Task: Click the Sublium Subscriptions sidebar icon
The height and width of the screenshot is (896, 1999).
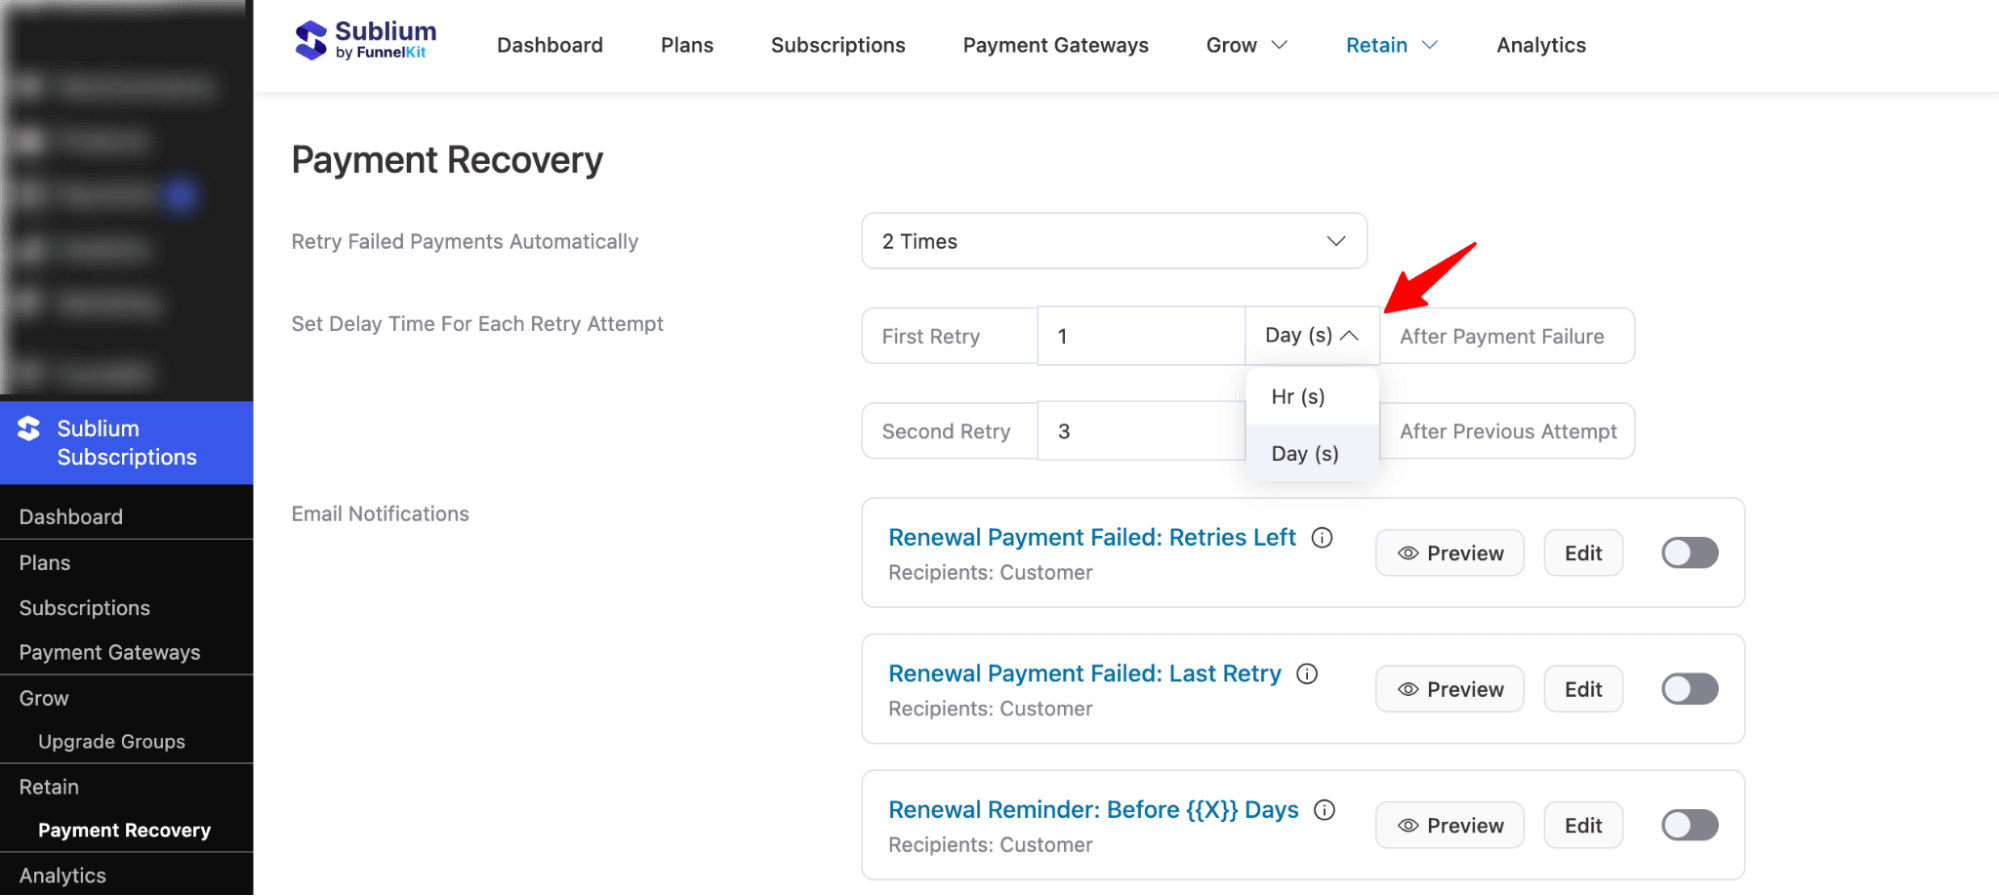Action: (x=29, y=429)
